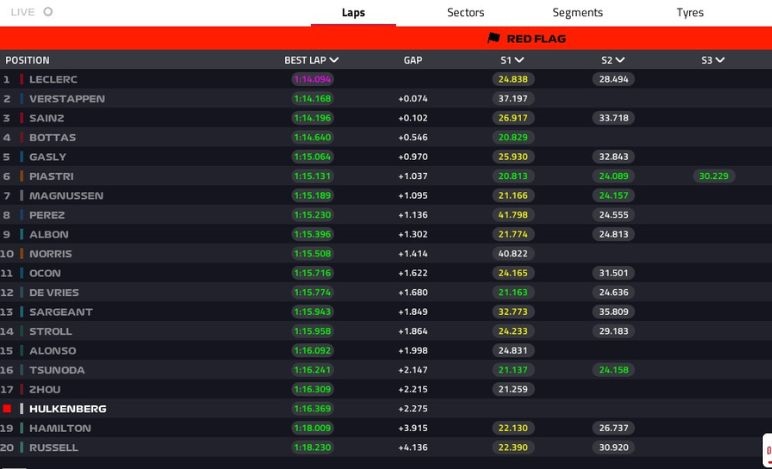Click the partially hidden widget at bottom-right
Image resolution: width=772 pixels, height=469 pixels.
(x=766, y=448)
